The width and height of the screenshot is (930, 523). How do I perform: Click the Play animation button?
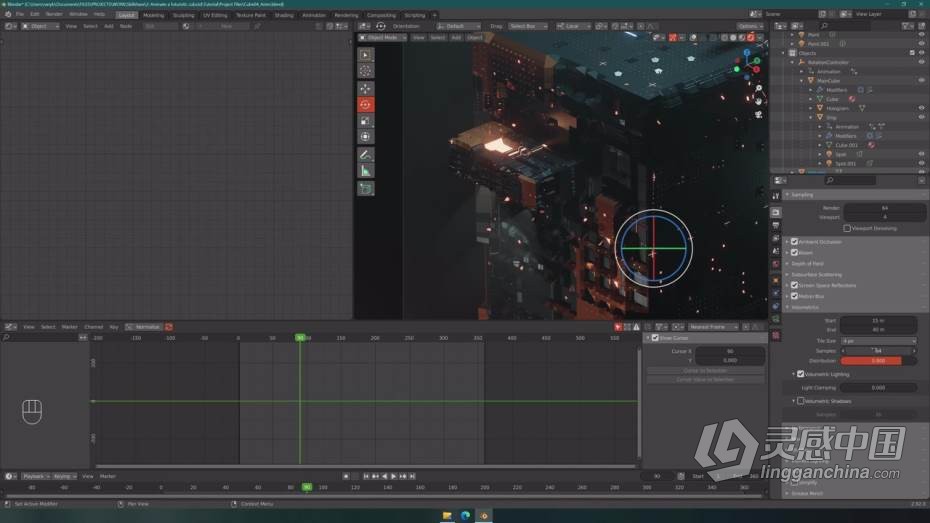(393, 476)
